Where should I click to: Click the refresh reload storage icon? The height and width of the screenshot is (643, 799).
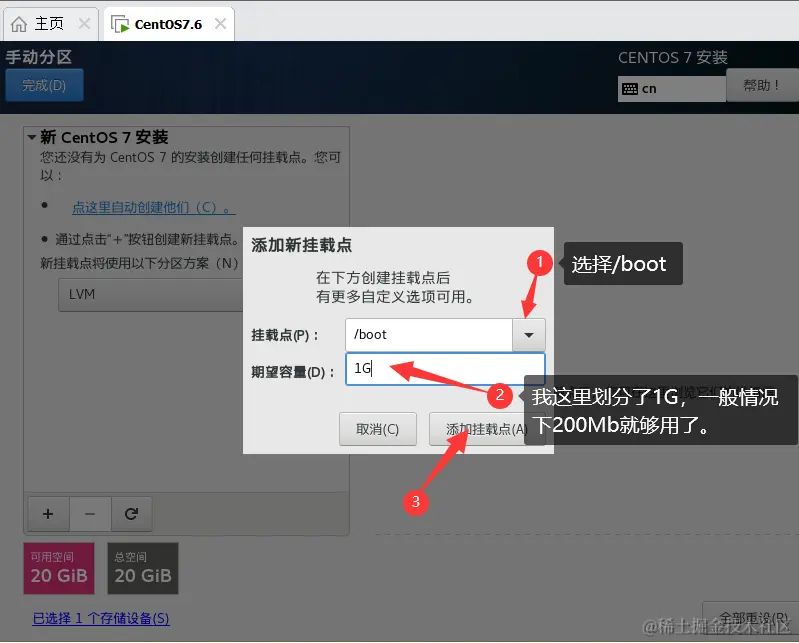131,514
